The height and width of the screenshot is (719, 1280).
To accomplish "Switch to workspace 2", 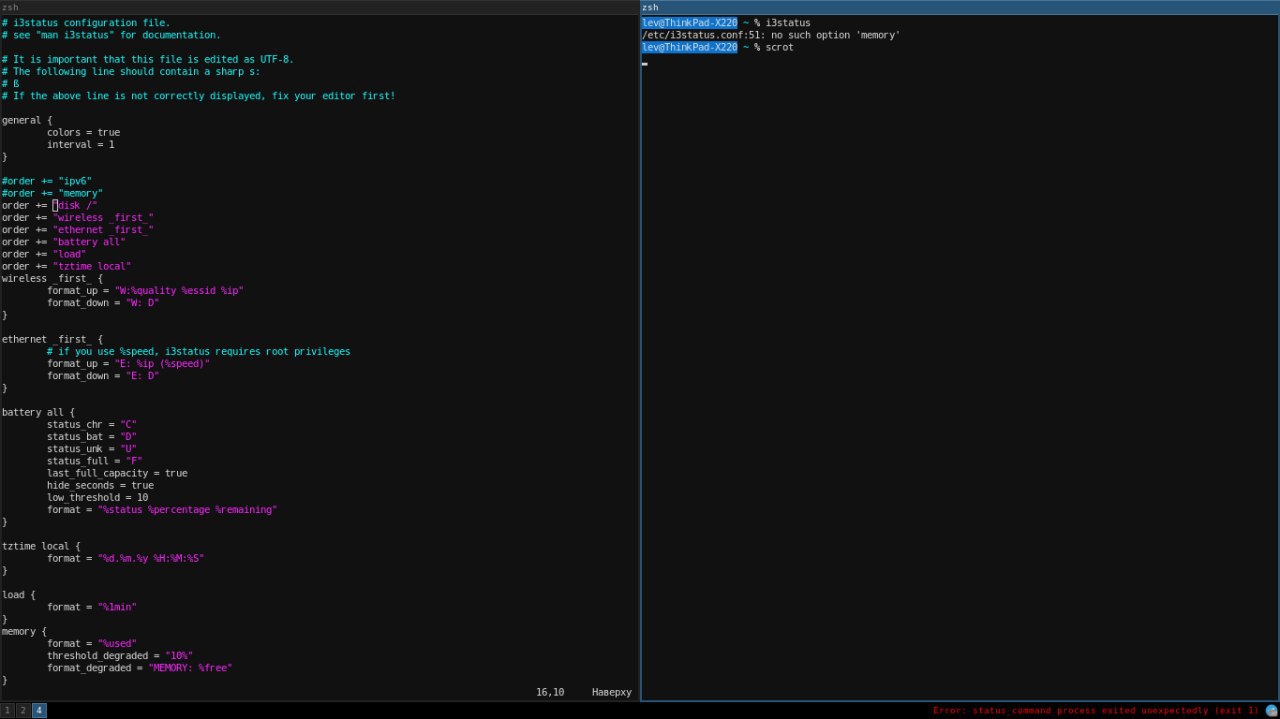I will tap(23, 710).
